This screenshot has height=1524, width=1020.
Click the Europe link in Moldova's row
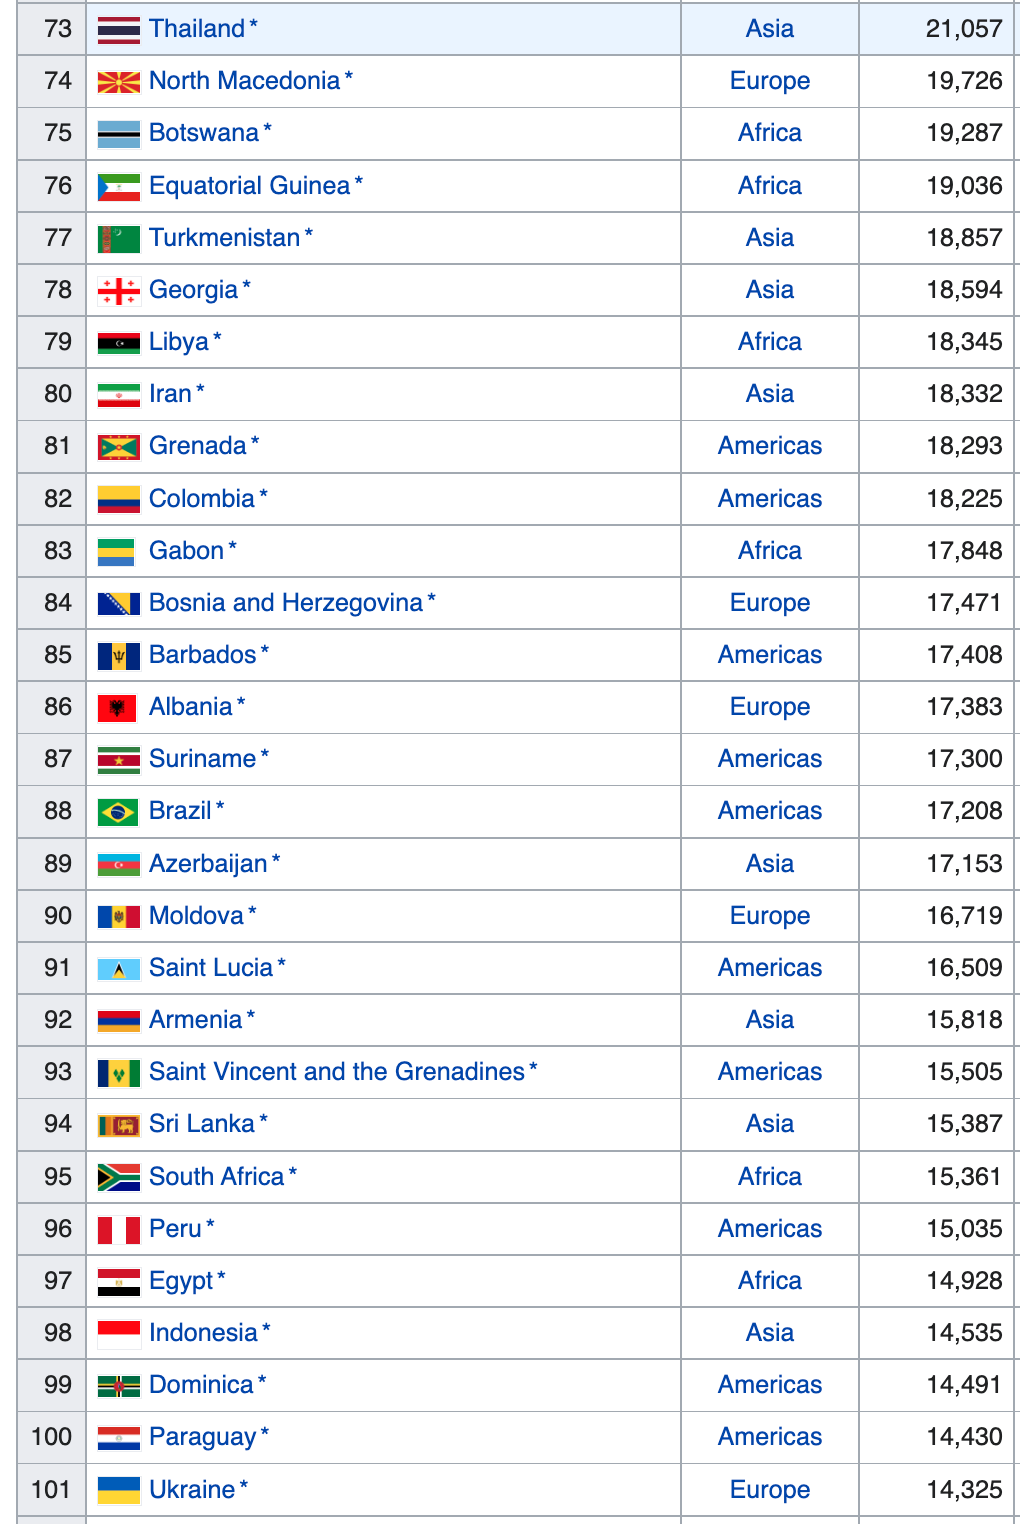pos(770,916)
